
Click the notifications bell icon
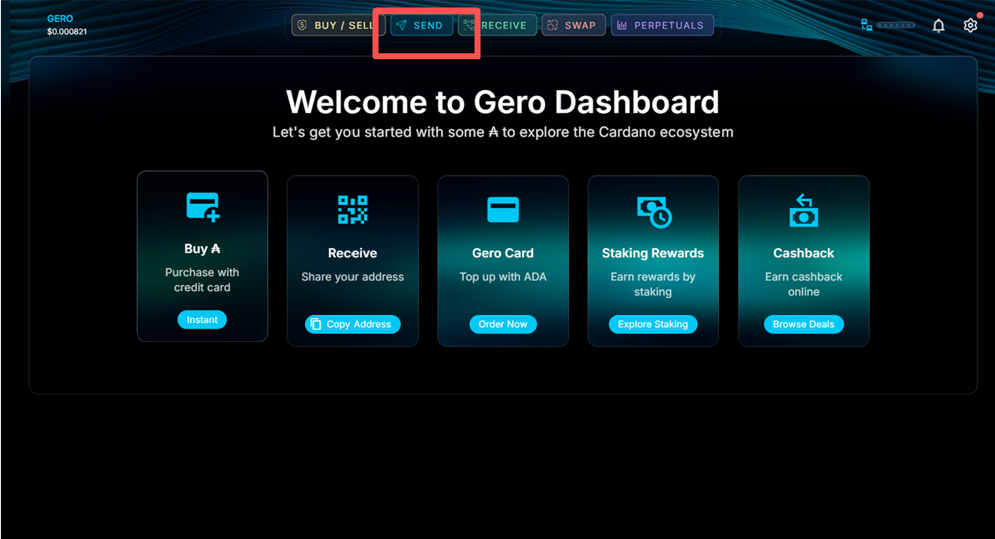click(x=938, y=26)
